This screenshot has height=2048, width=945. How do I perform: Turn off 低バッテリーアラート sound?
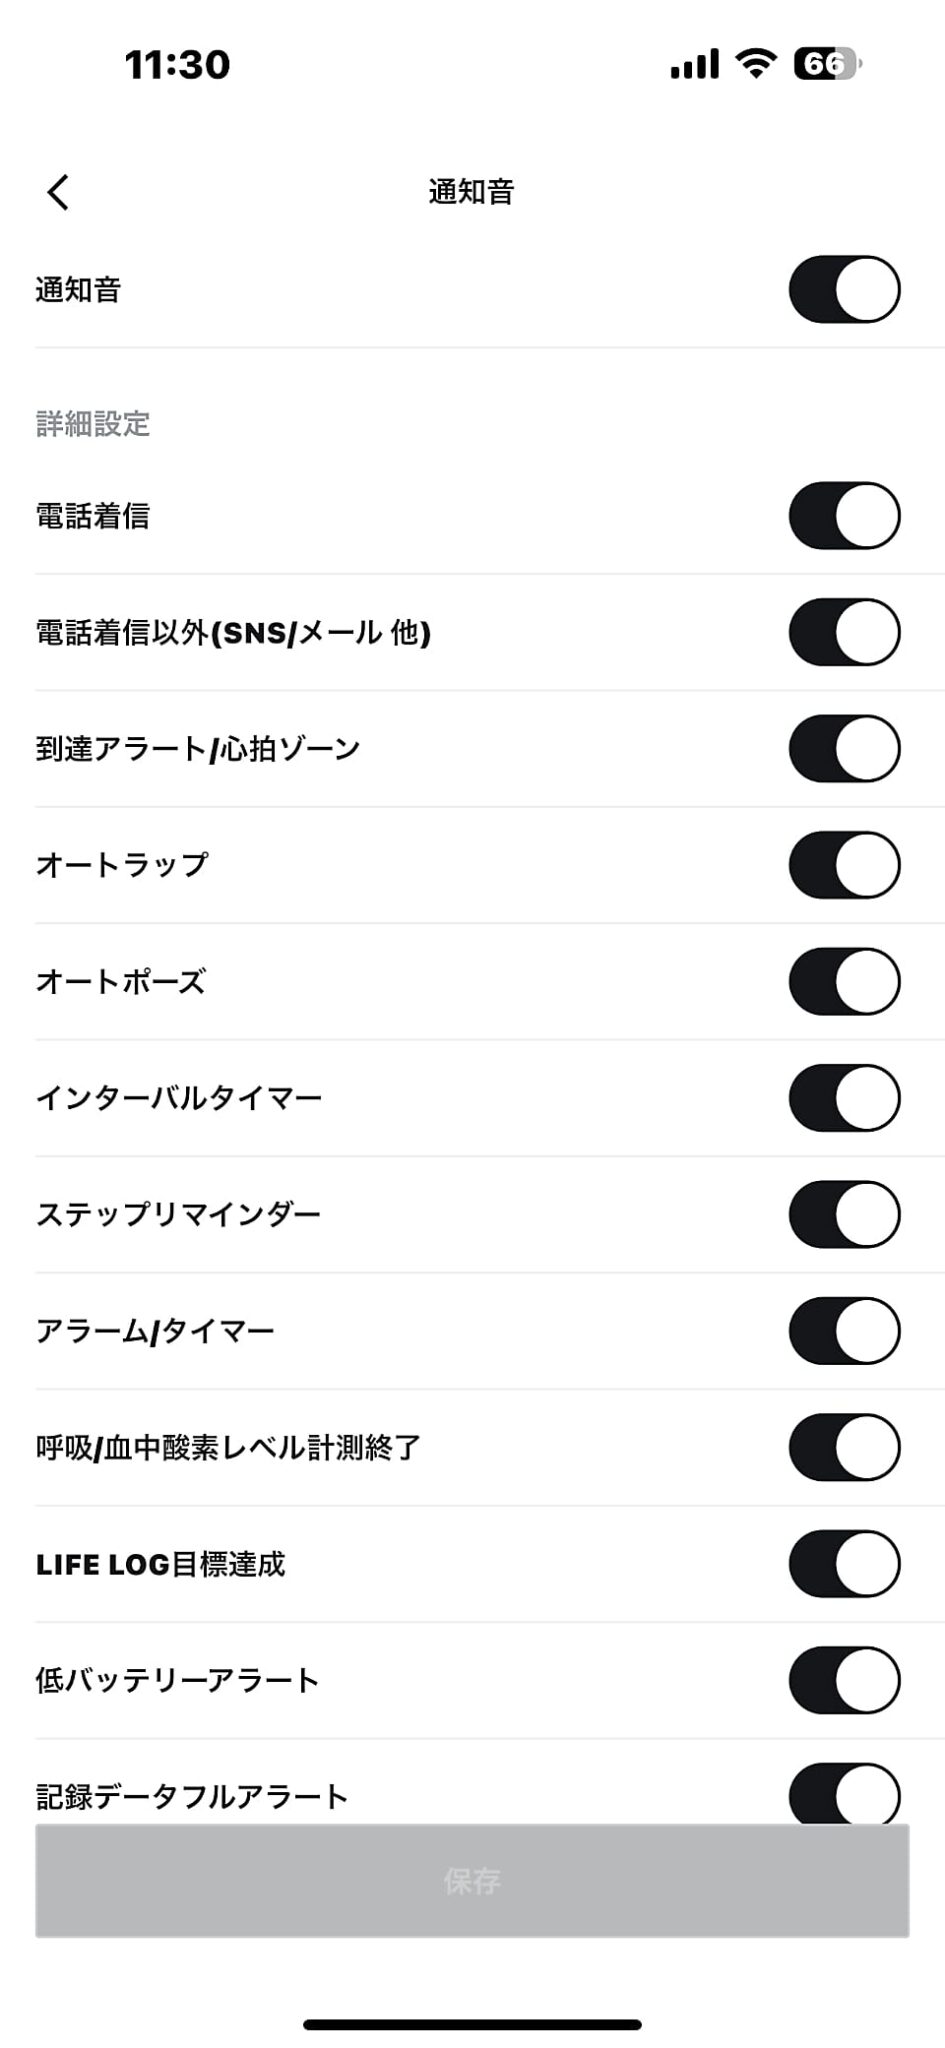tap(844, 1680)
